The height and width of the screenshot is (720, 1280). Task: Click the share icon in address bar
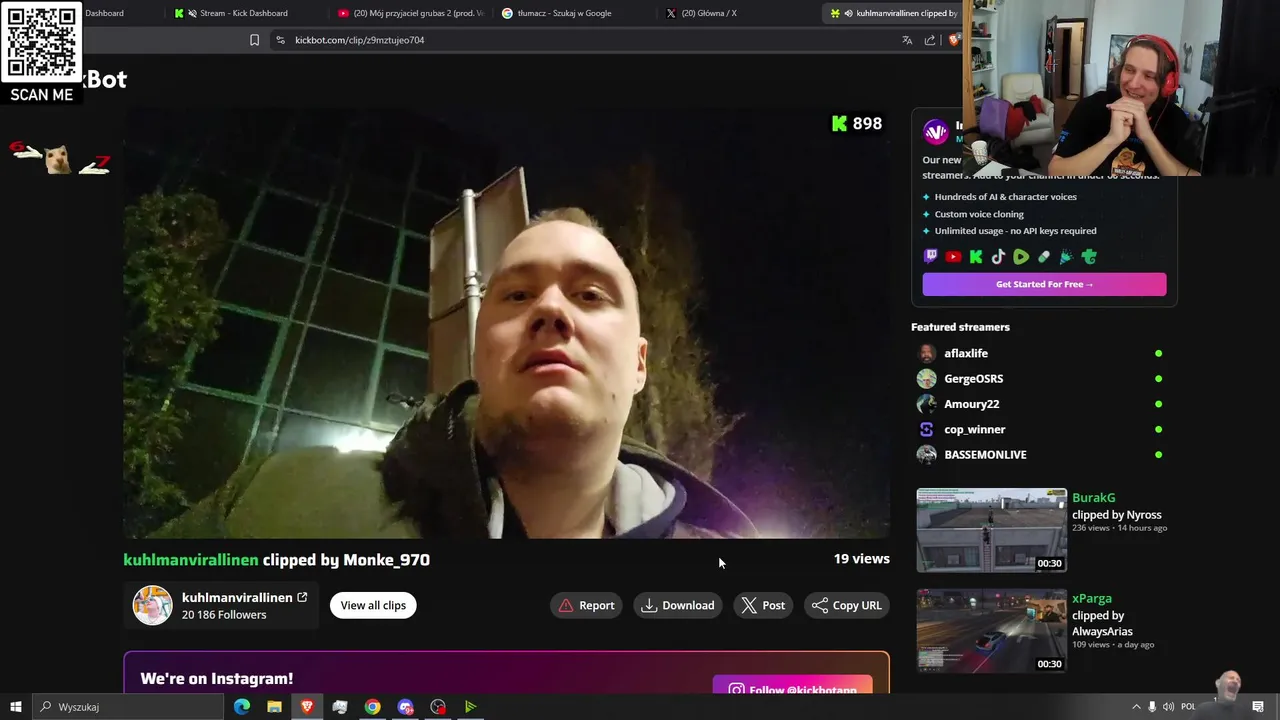tap(930, 40)
